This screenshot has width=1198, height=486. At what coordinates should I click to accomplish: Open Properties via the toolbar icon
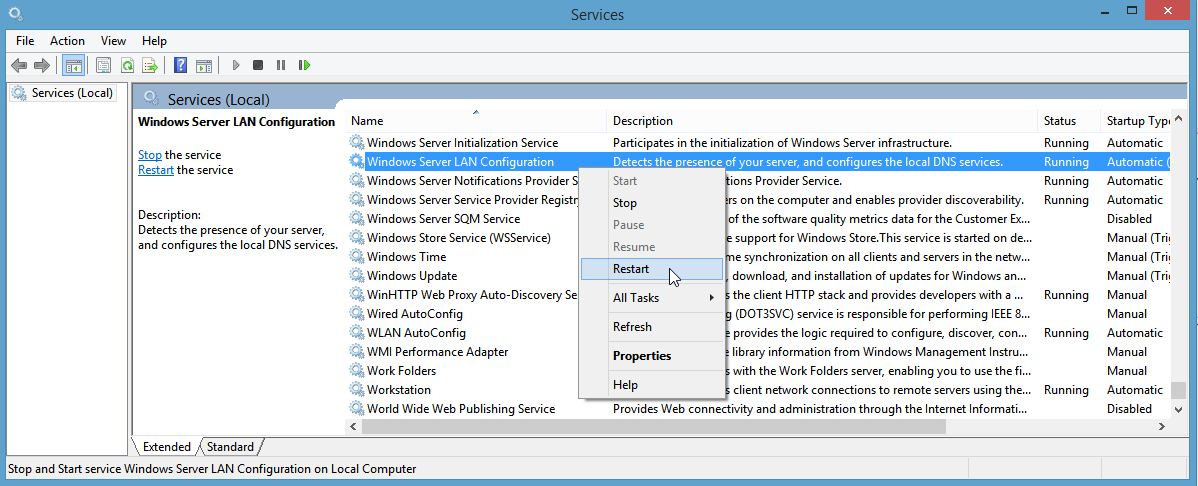point(103,66)
